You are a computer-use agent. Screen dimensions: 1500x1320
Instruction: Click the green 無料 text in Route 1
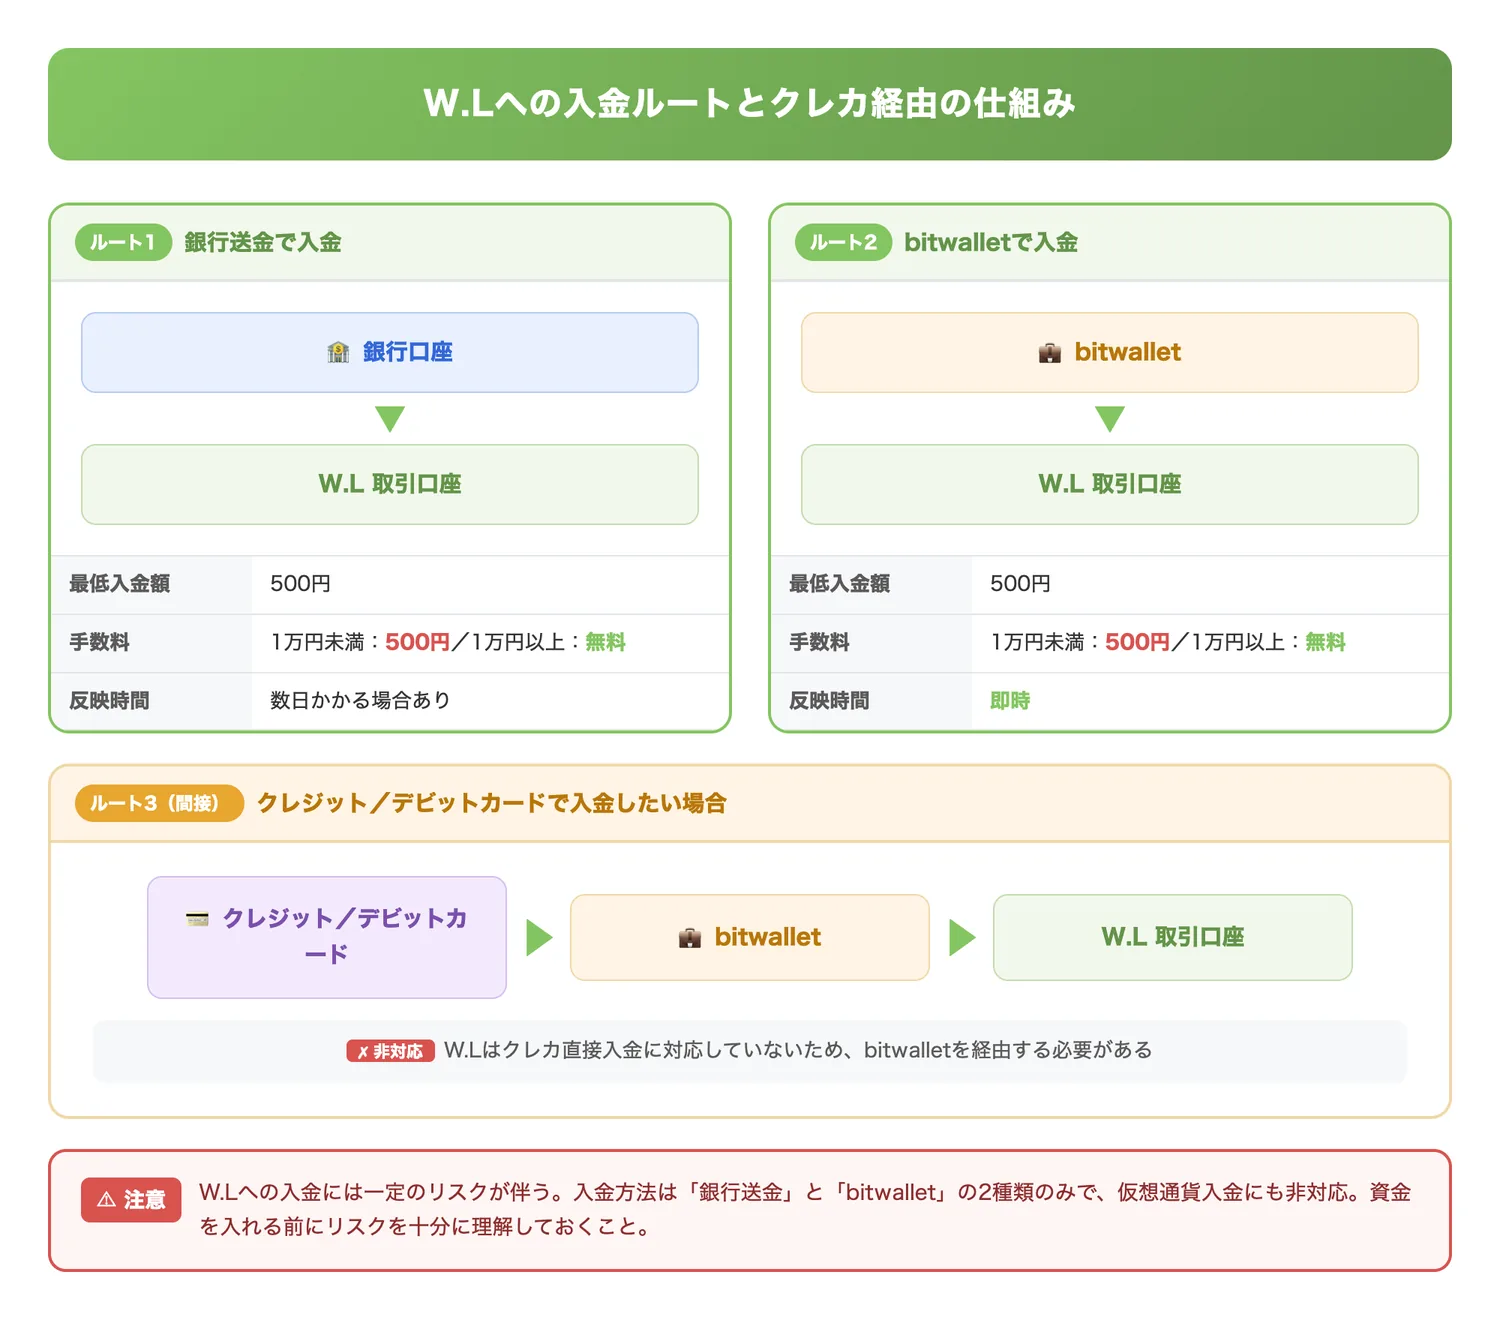(x=605, y=642)
